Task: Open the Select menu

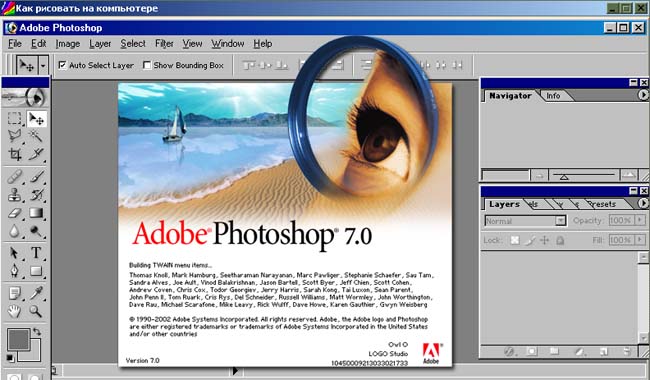Action: 133,44
